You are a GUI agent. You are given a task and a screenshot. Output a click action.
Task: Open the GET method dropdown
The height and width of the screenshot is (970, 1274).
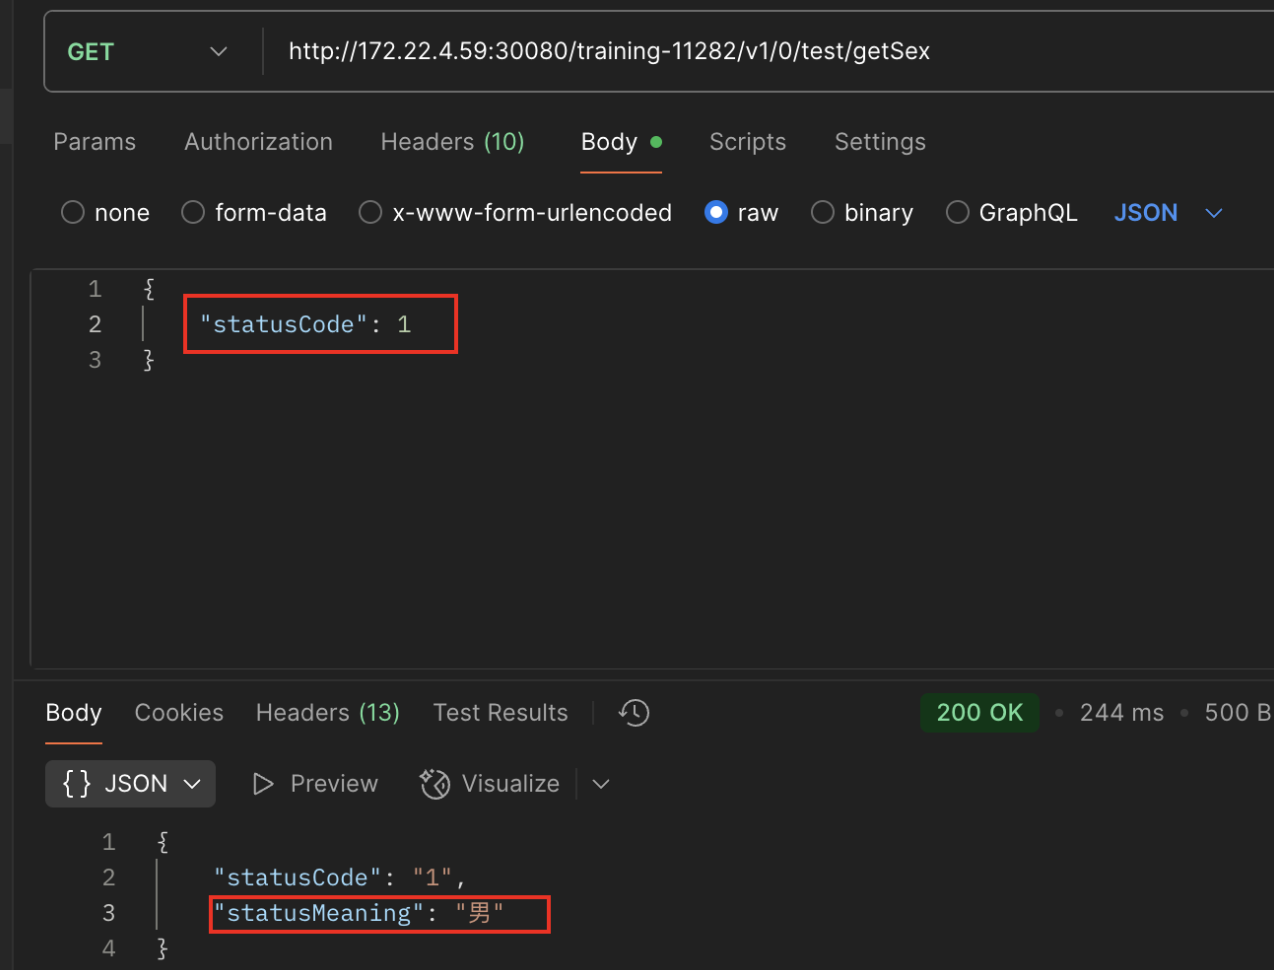click(x=147, y=52)
